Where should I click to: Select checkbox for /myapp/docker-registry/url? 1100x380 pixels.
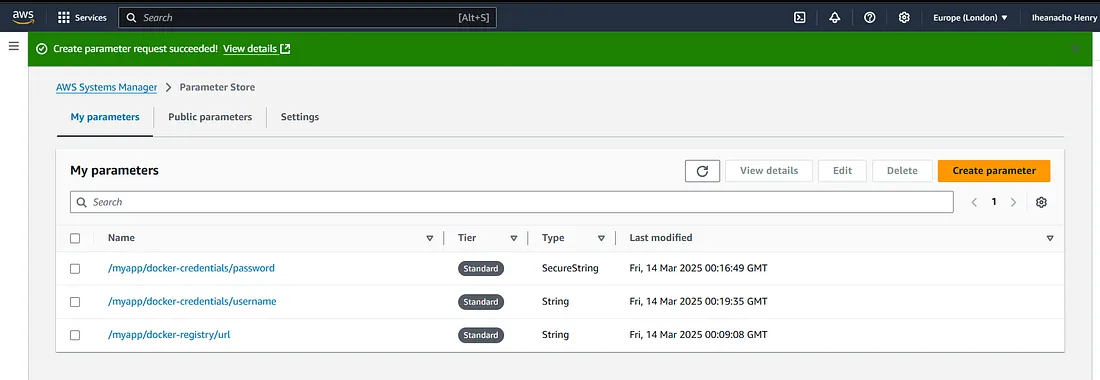[x=75, y=335]
